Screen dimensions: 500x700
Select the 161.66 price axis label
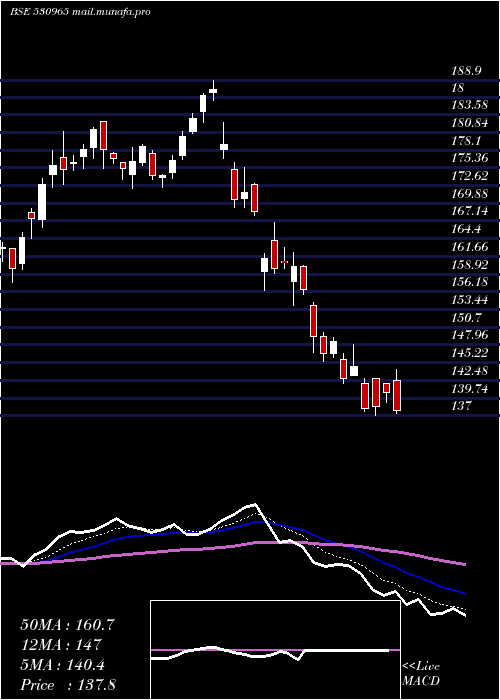click(x=470, y=247)
